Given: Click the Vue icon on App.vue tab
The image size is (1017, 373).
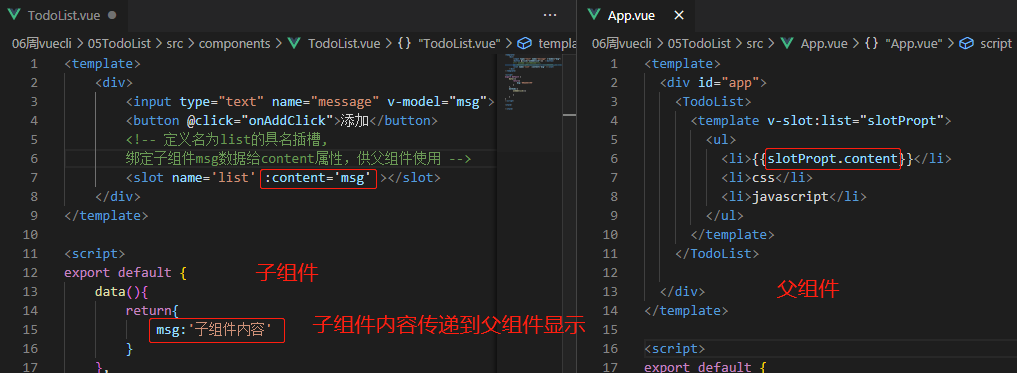Looking at the screenshot, I should pyautogui.click(x=593, y=15).
